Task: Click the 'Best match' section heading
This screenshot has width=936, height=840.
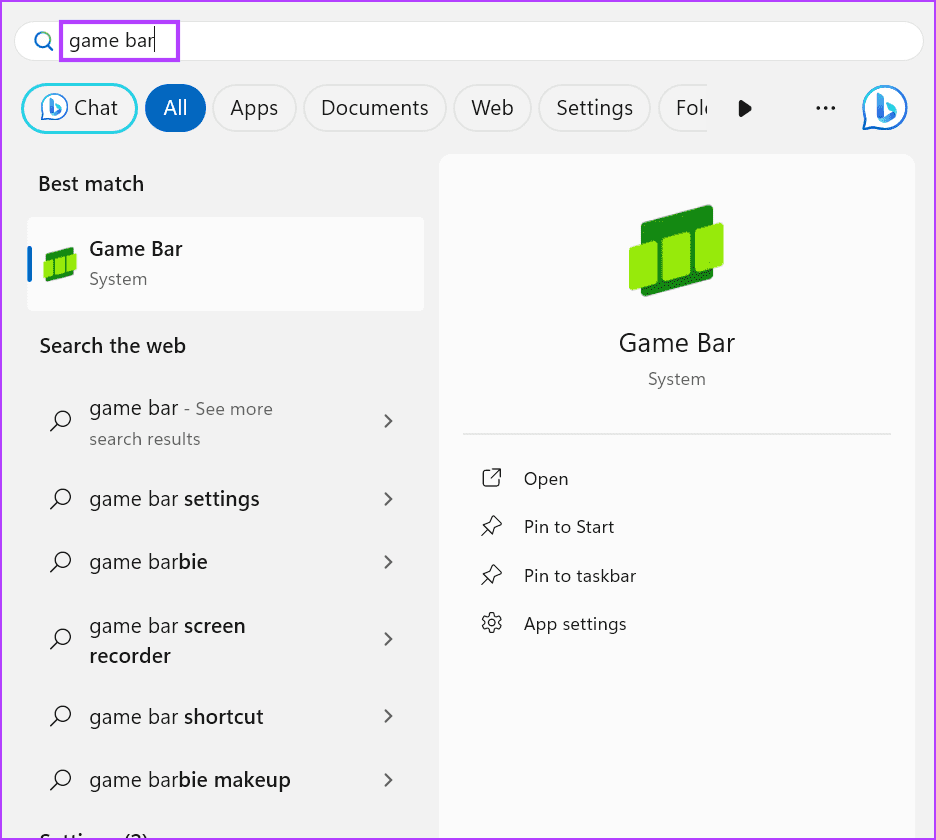Action: [x=91, y=184]
